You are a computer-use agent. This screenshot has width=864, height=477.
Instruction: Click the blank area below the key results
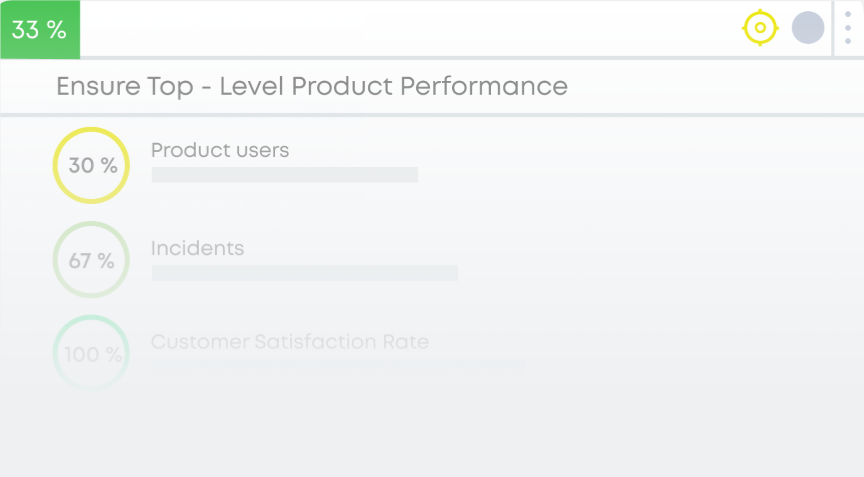coord(430,430)
